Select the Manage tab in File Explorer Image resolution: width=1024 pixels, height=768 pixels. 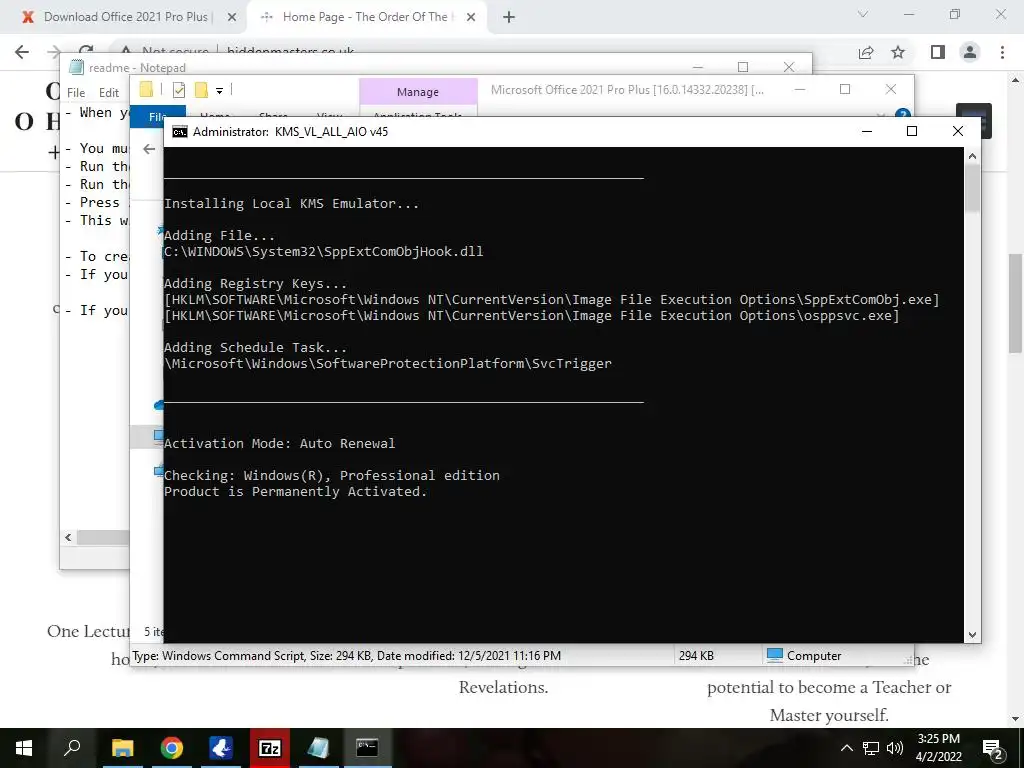(418, 92)
